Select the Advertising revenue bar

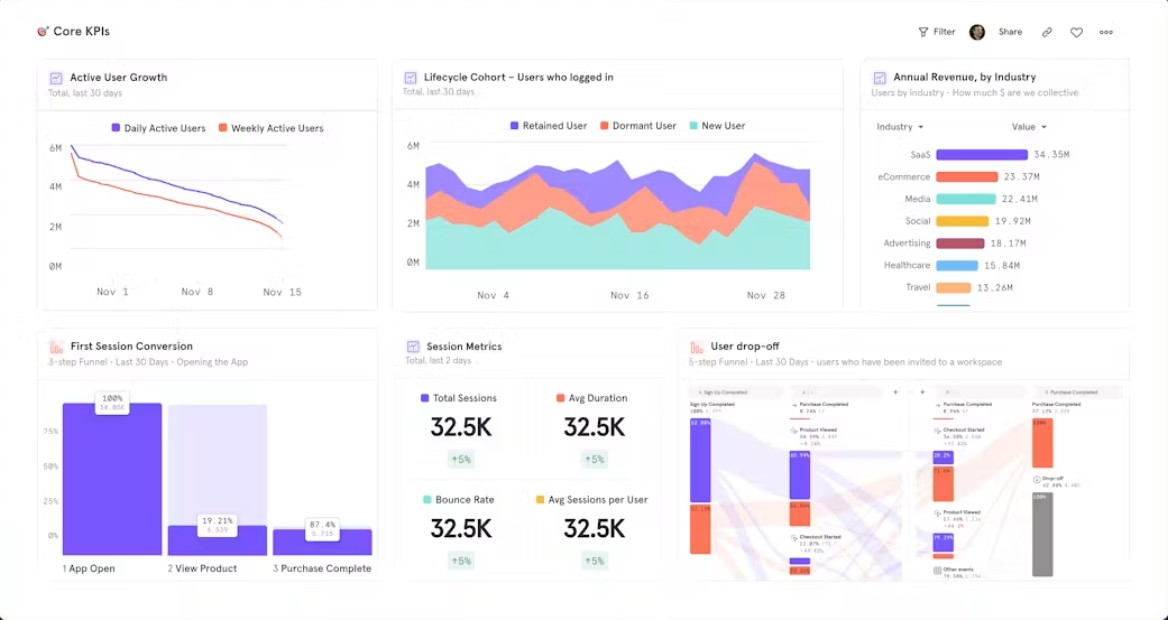(x=960, y=244)
